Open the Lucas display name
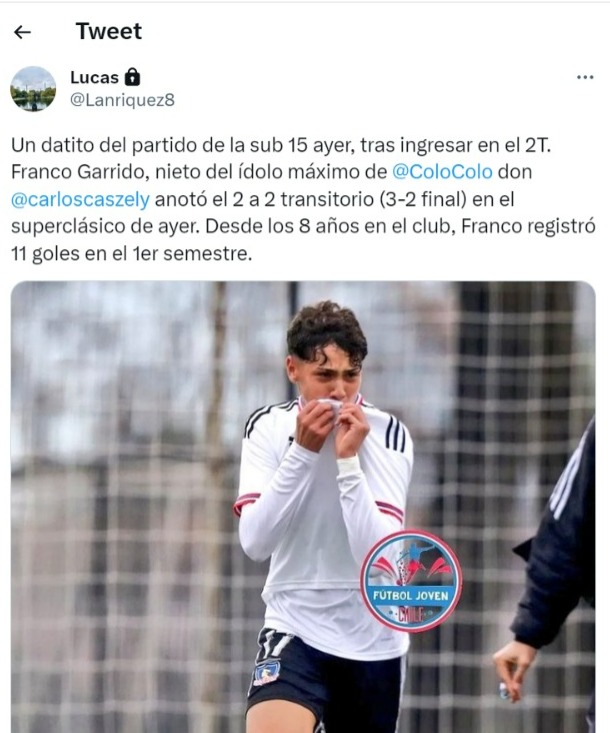The width and height of the screenshot is (610, 733). pyautogui.click(x=94, y=78)
